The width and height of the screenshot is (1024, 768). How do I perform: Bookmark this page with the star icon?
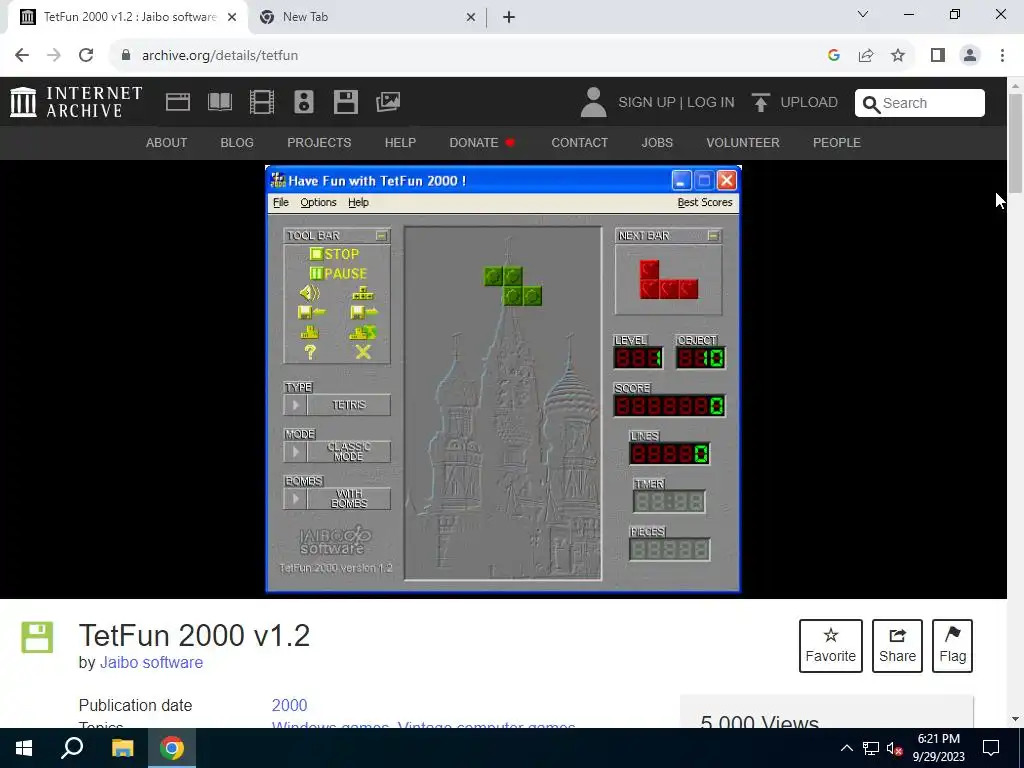[x=898, y=56]
